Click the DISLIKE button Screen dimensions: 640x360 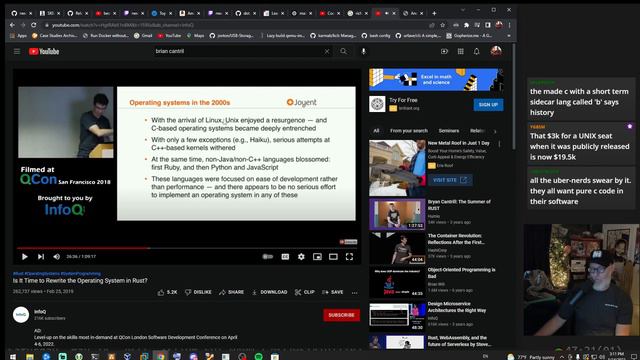coord(198,292)
